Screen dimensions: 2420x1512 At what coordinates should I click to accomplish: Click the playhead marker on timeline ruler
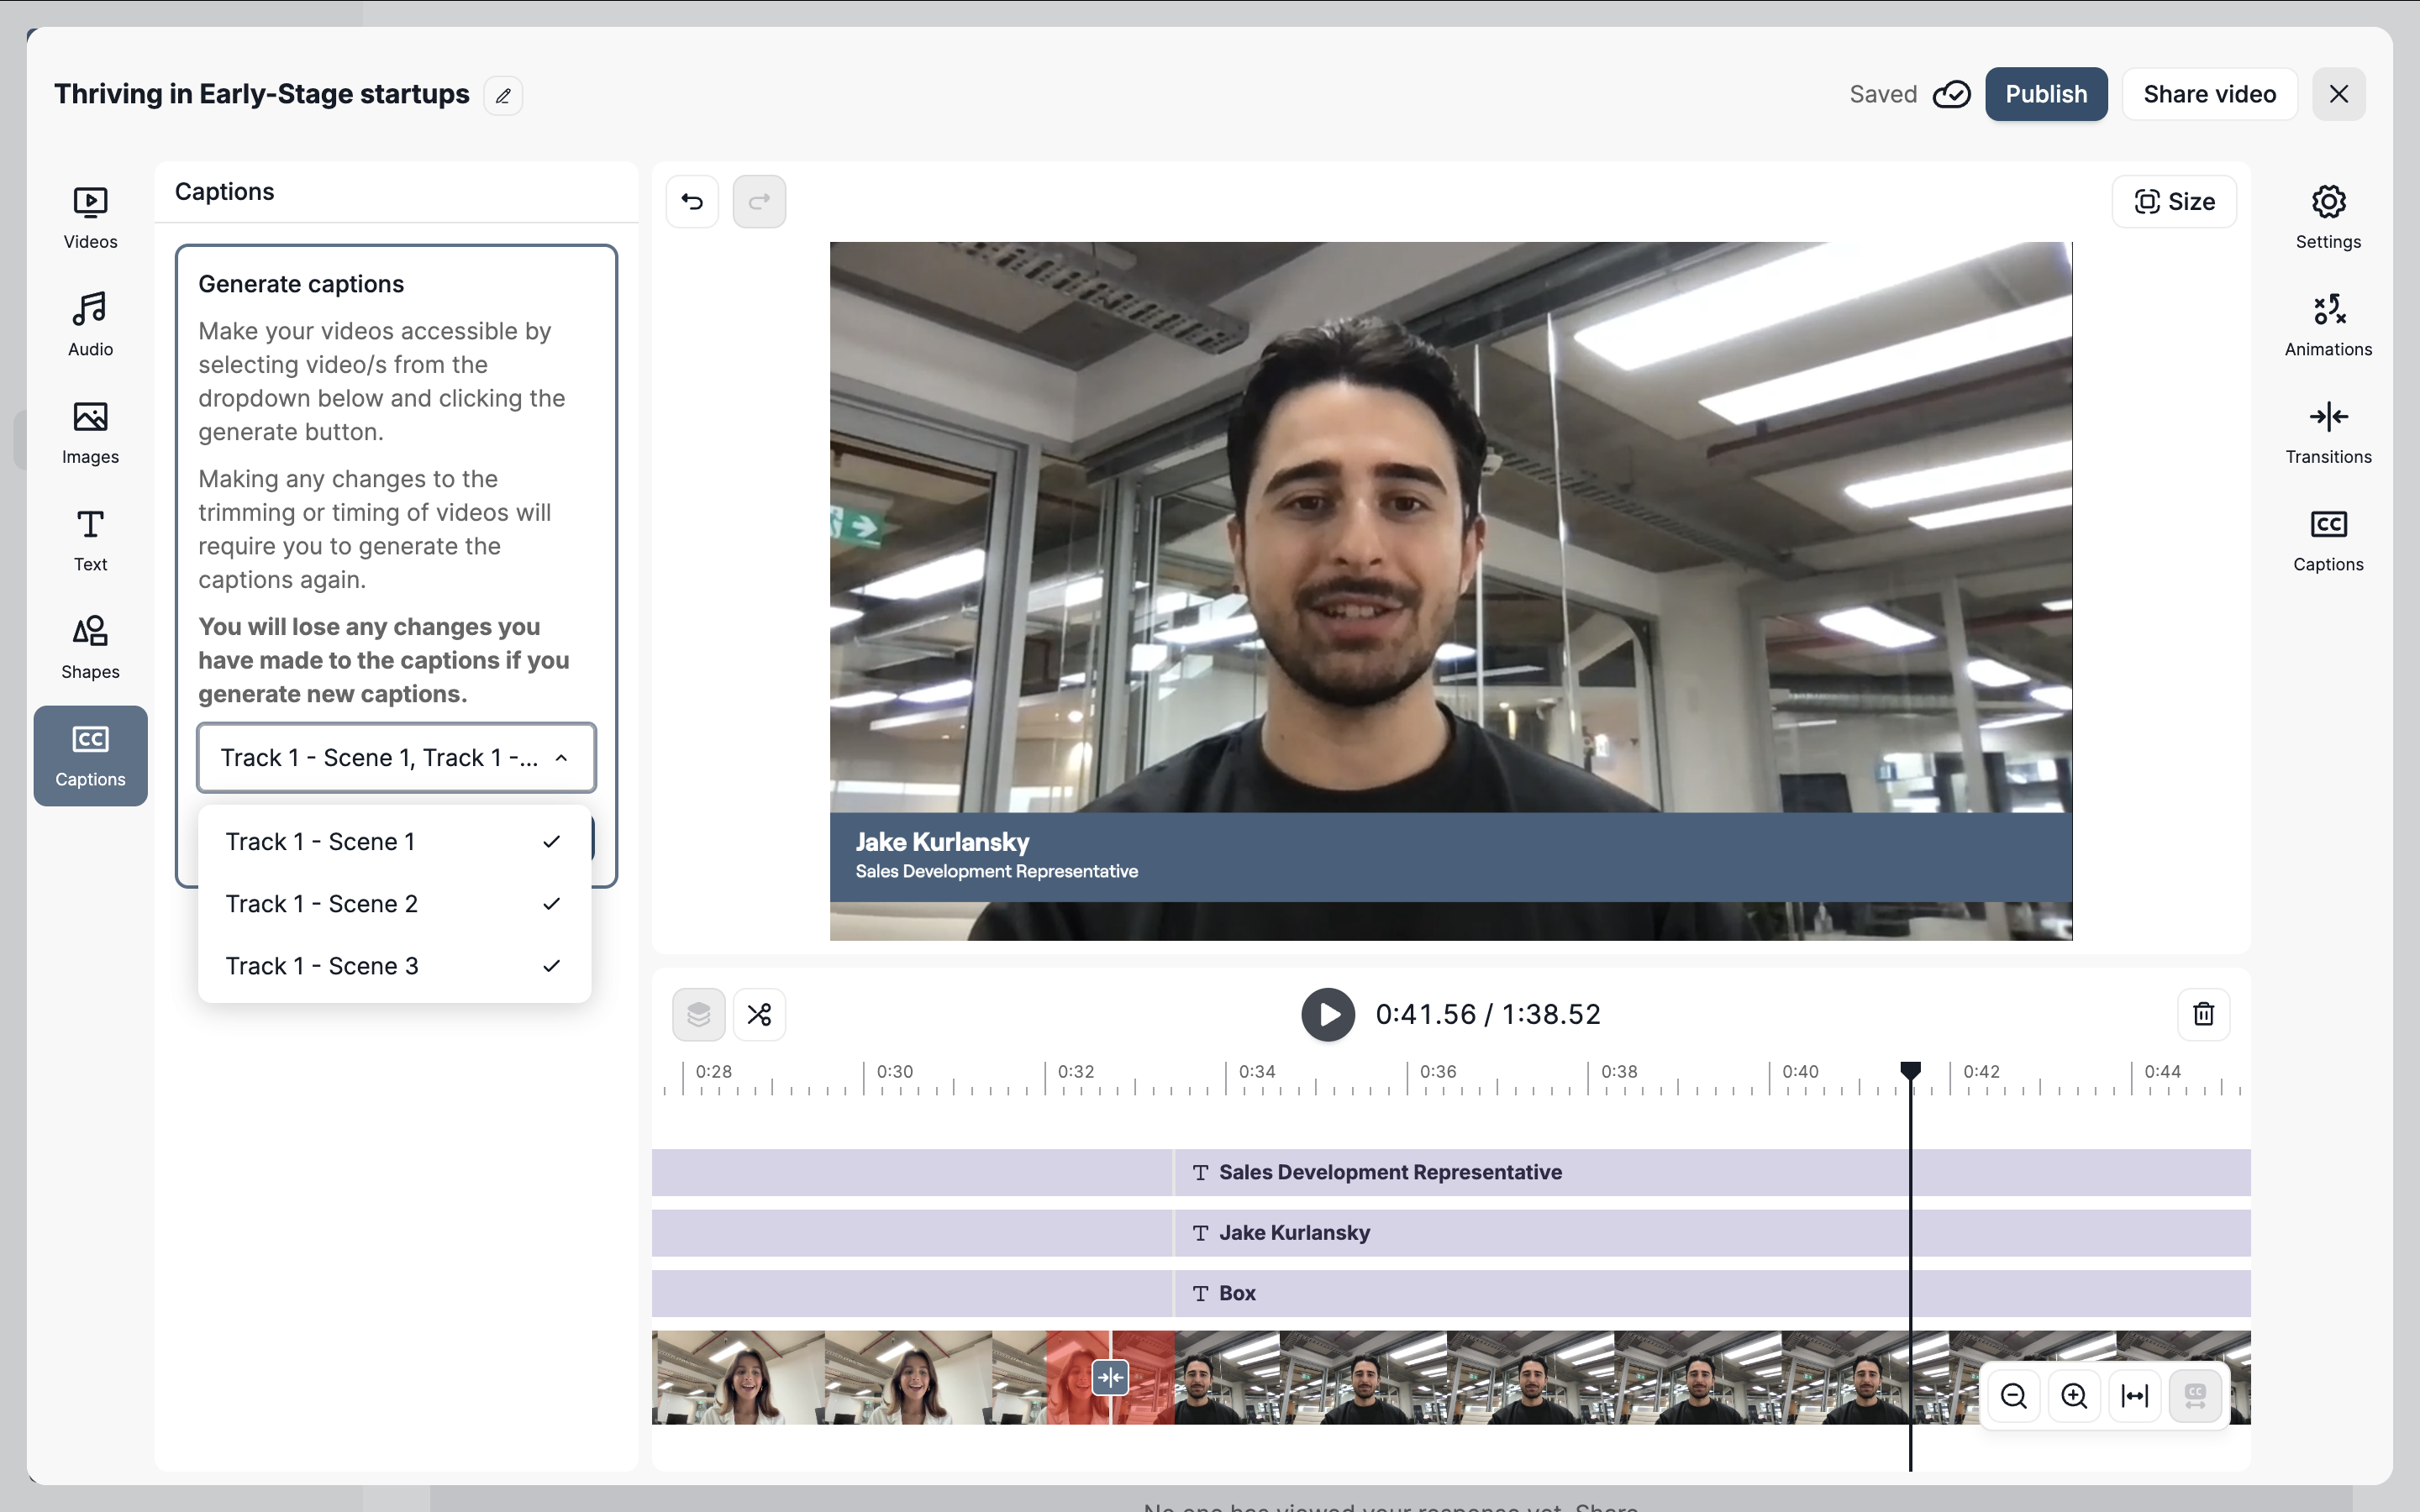1910,1070
